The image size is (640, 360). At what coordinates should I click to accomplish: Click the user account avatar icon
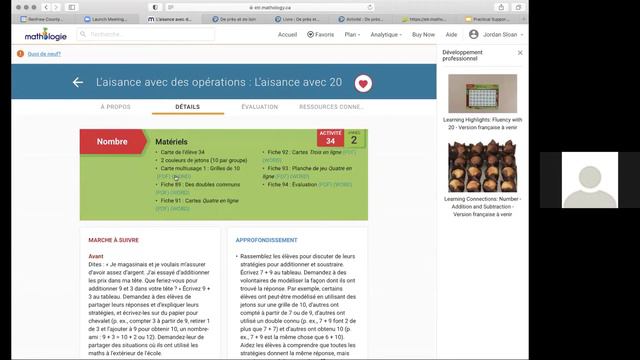[473, 34]
